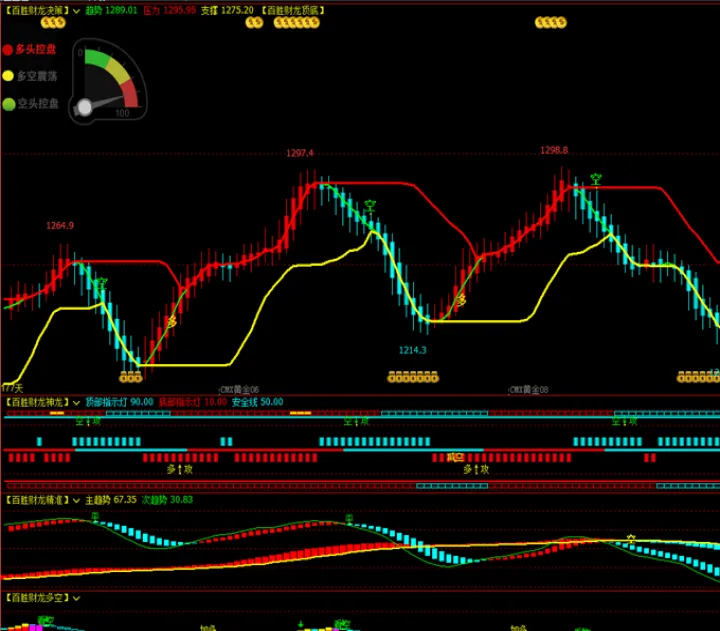Expand the 百胜财龙神龙 indicator dropdown
This screenshot has height=631, width=720.
(x=75, y=401)
